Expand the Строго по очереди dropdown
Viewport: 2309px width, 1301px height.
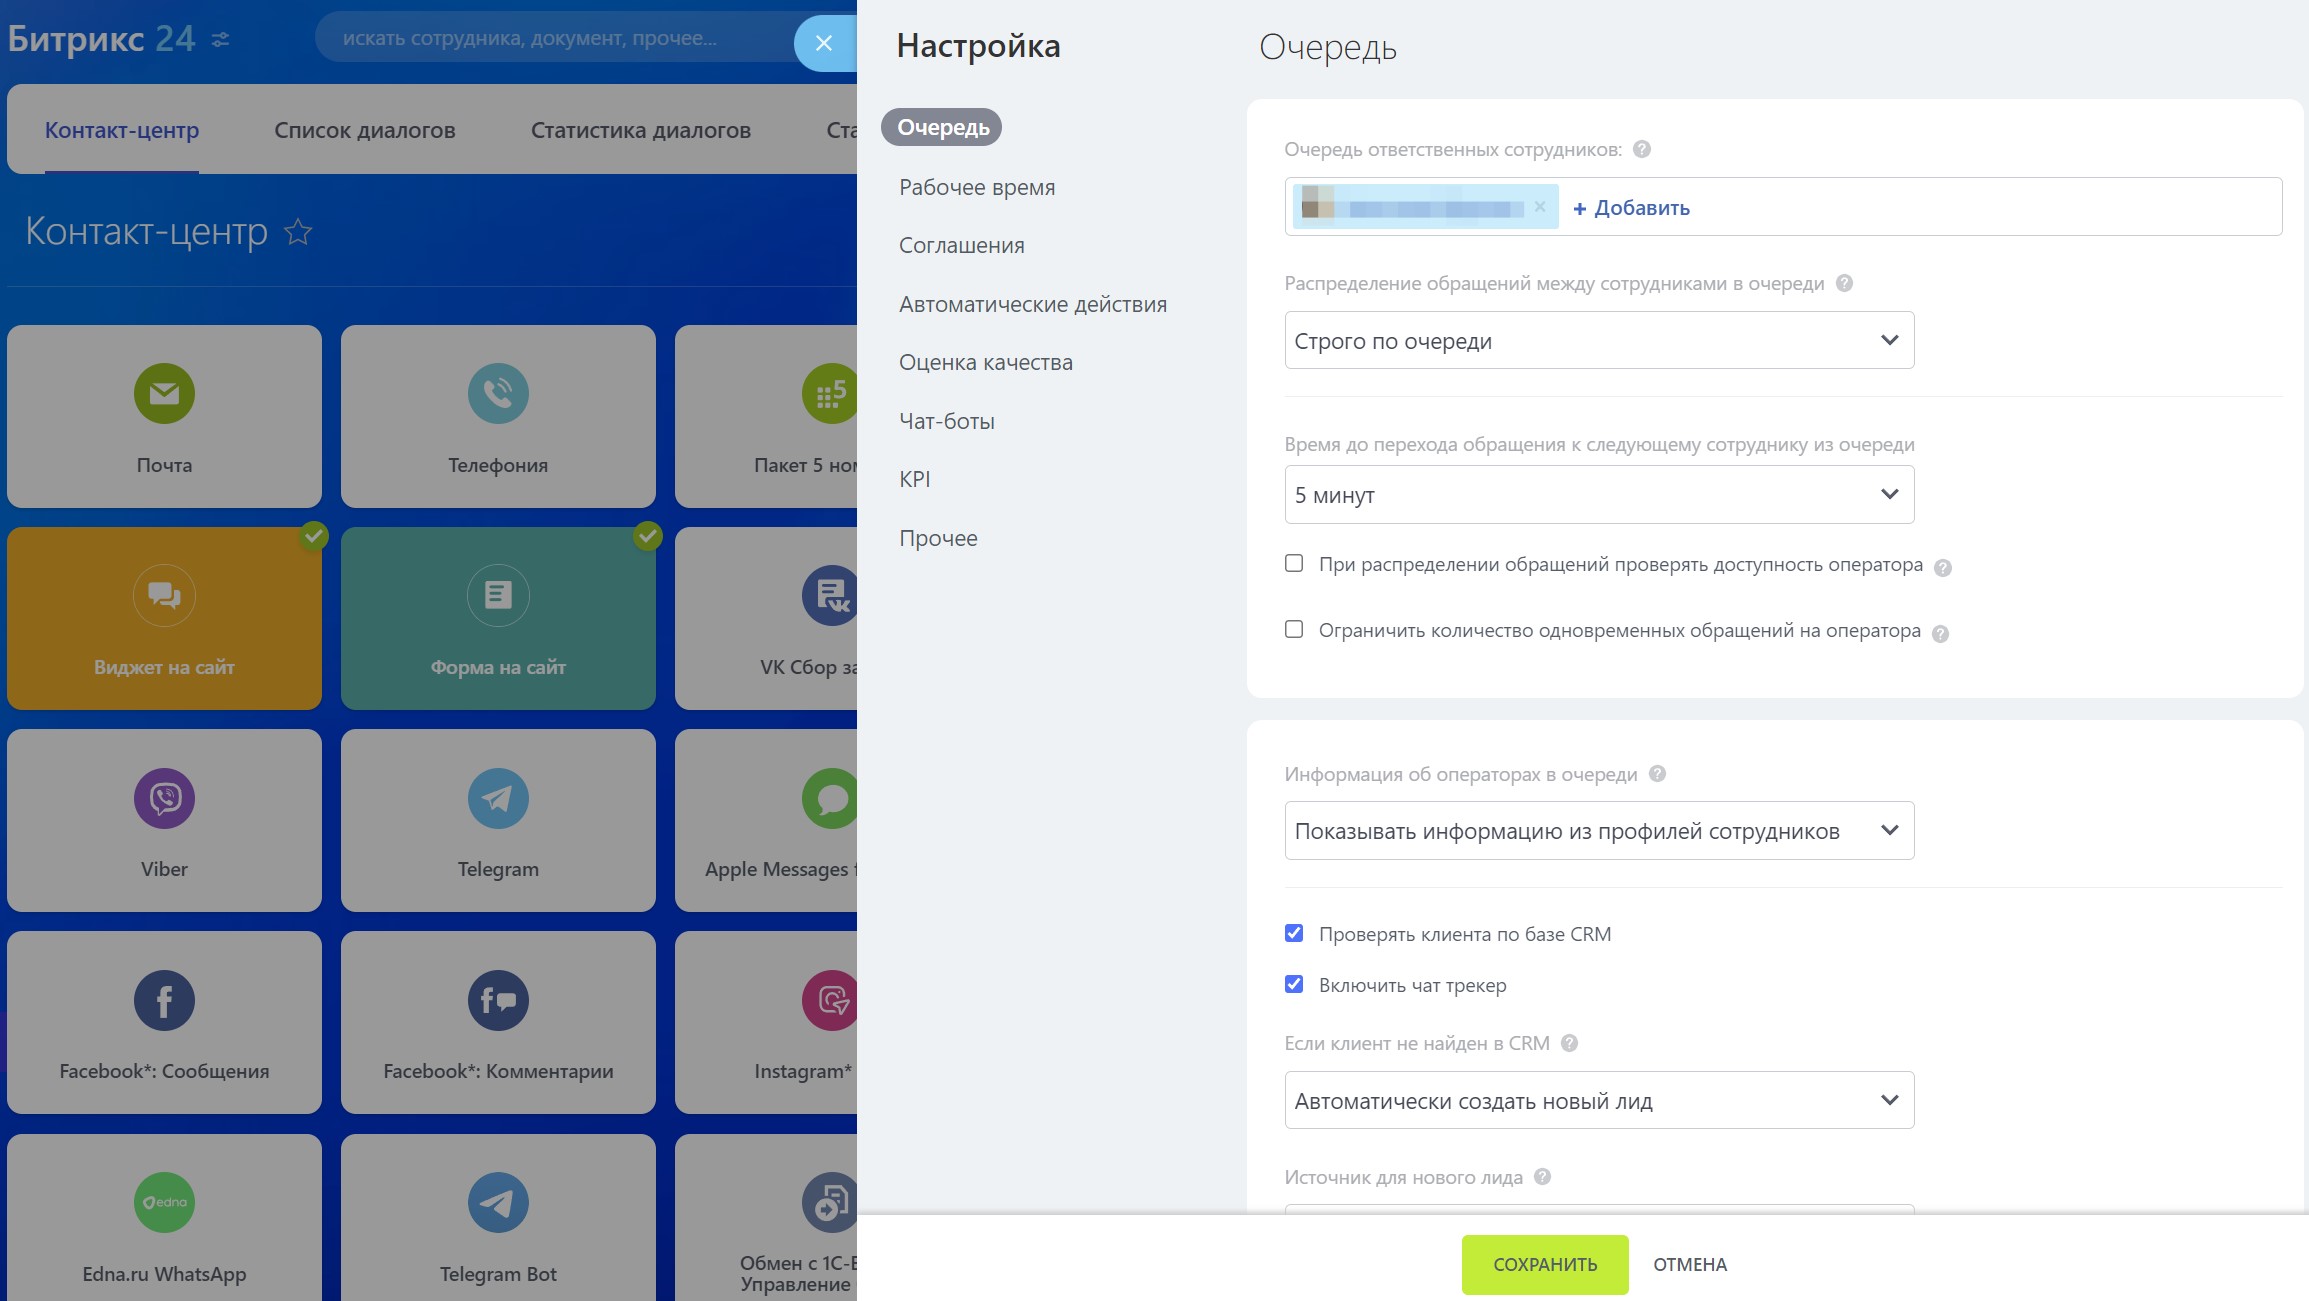[1598, 340]
